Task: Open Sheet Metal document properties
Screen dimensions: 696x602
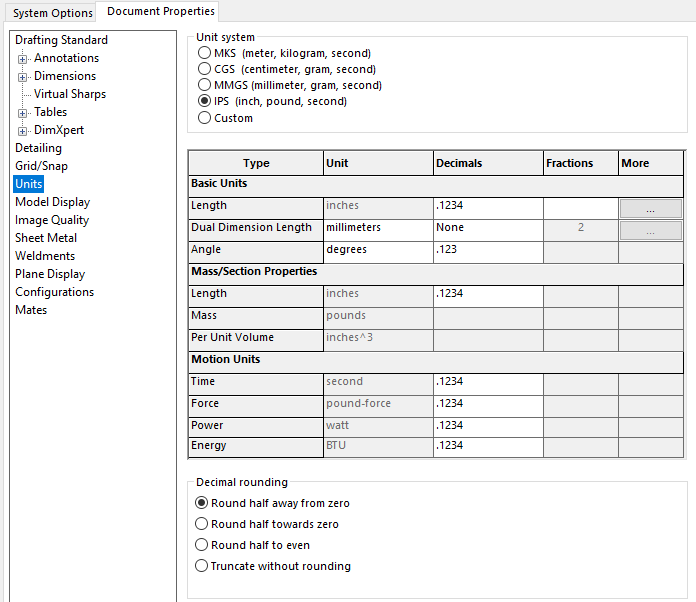Action: pos(46,238)
